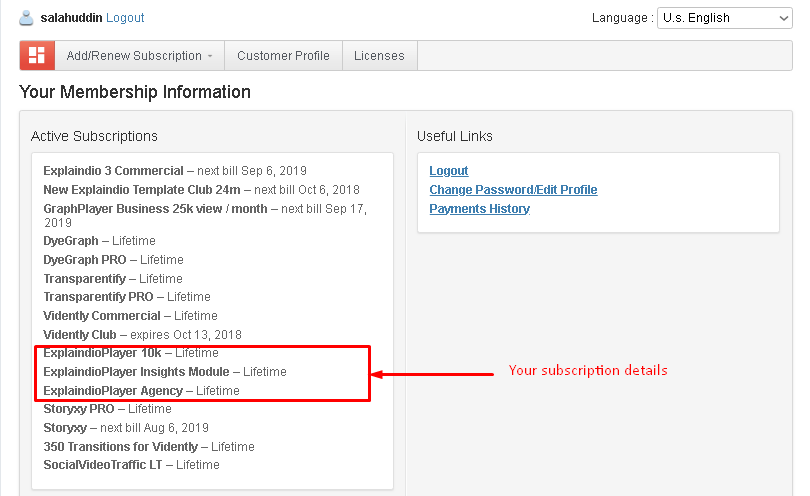The height and width of the screenshot is (496, 810).
Task: Open the Customer Profile tab
Action: click(283, 55)
